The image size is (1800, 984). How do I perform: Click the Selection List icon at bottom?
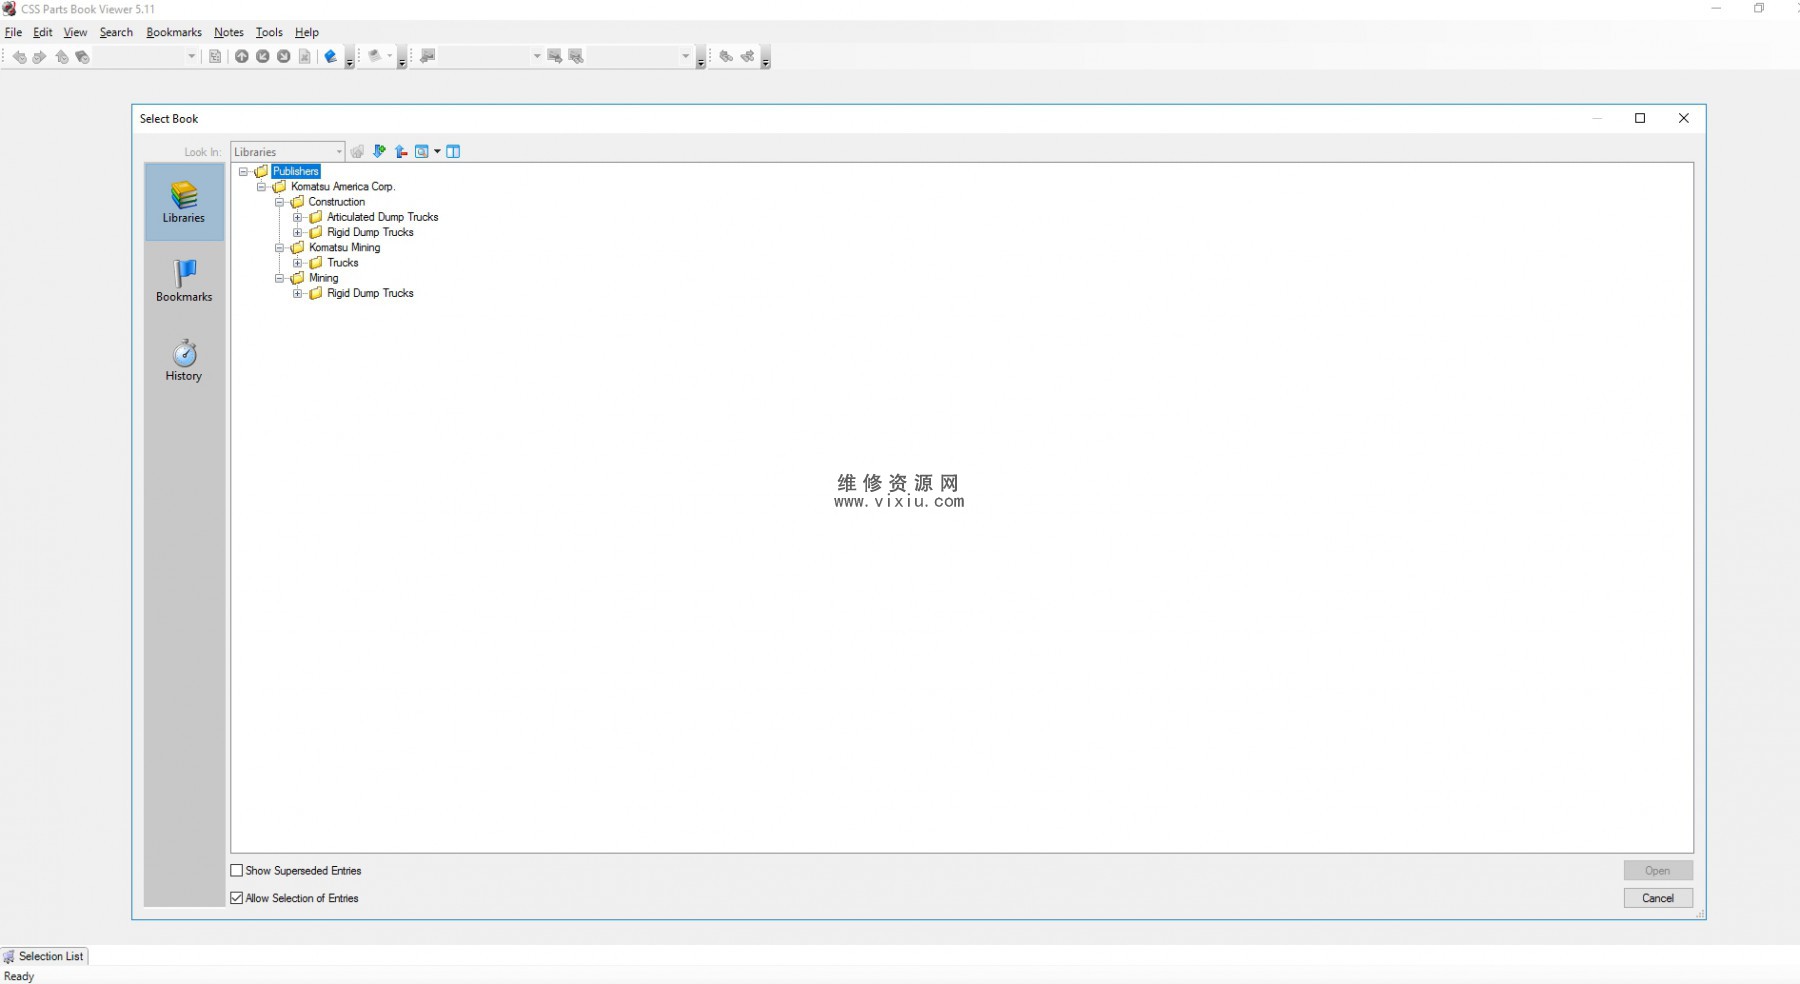tap(9, 957)
